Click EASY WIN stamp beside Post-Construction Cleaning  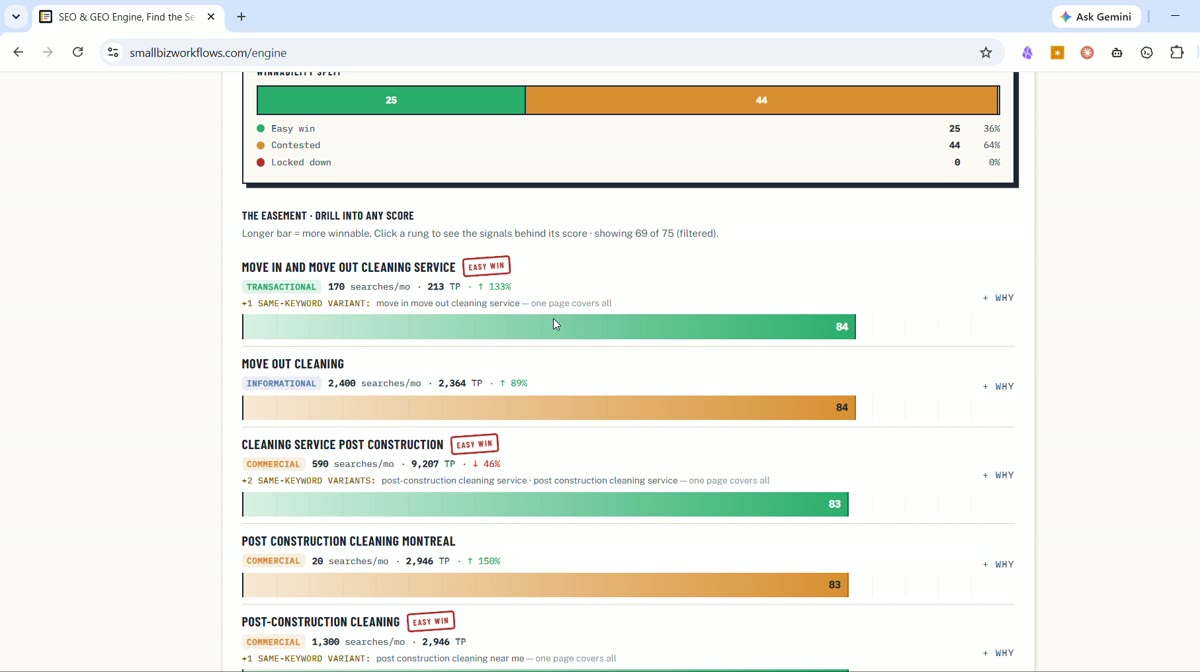431,621
